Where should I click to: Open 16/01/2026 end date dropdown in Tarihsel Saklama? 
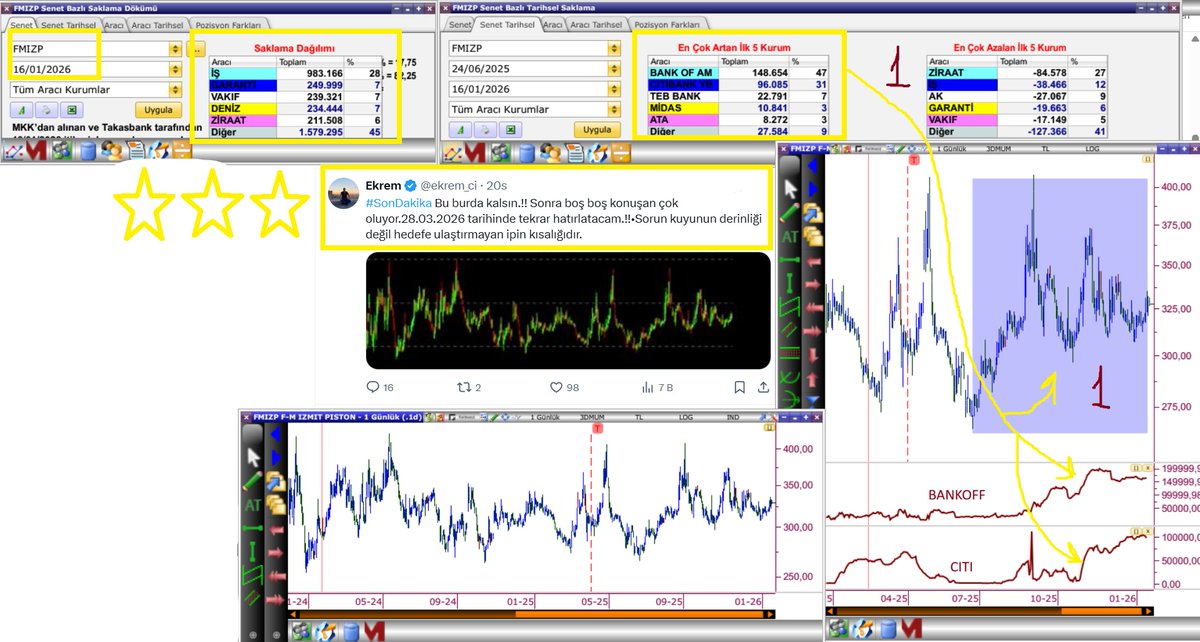(613, 90)
